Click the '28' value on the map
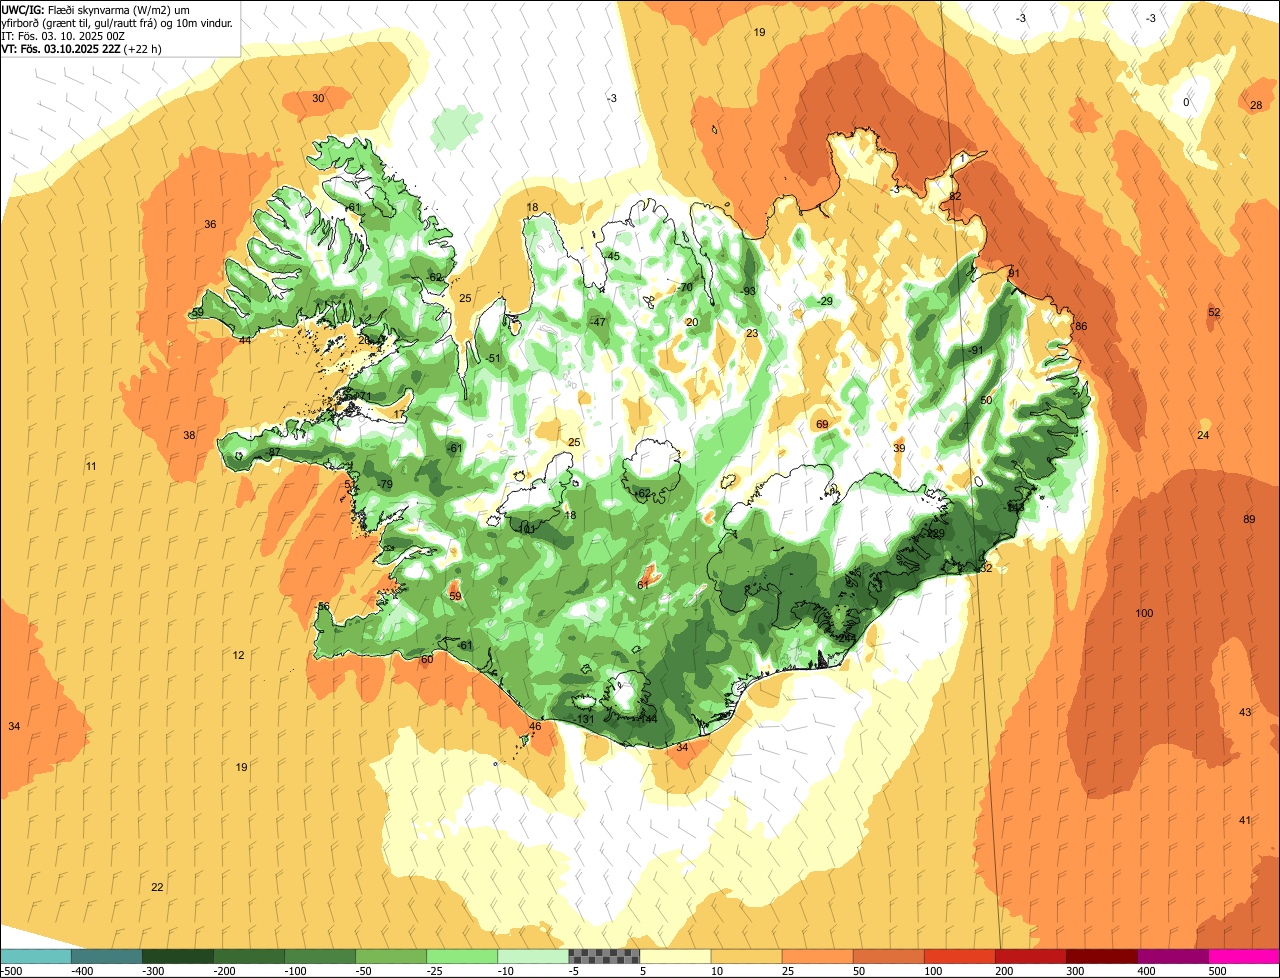The width and height of the screenshot is (1280, 978). pyautogui.click(x=1256, y=105)
